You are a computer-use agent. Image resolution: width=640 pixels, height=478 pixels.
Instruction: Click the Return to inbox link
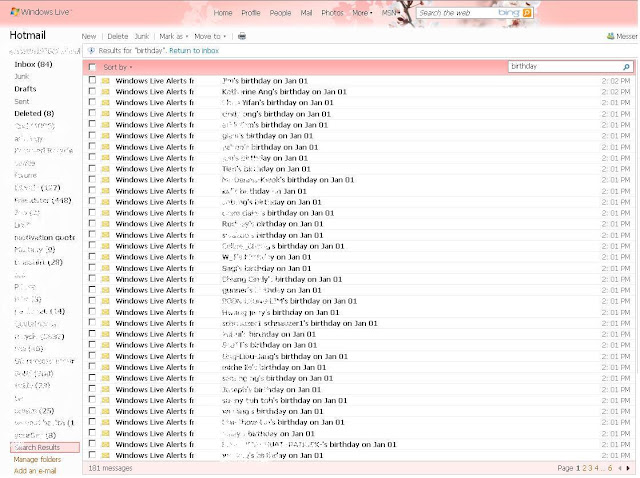click(x=194, y=51)
